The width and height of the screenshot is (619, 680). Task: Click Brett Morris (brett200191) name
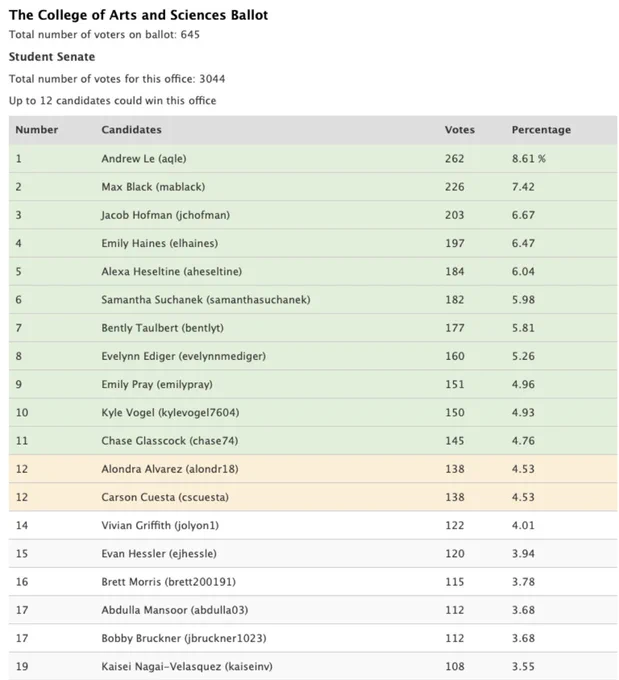[168, 582]
